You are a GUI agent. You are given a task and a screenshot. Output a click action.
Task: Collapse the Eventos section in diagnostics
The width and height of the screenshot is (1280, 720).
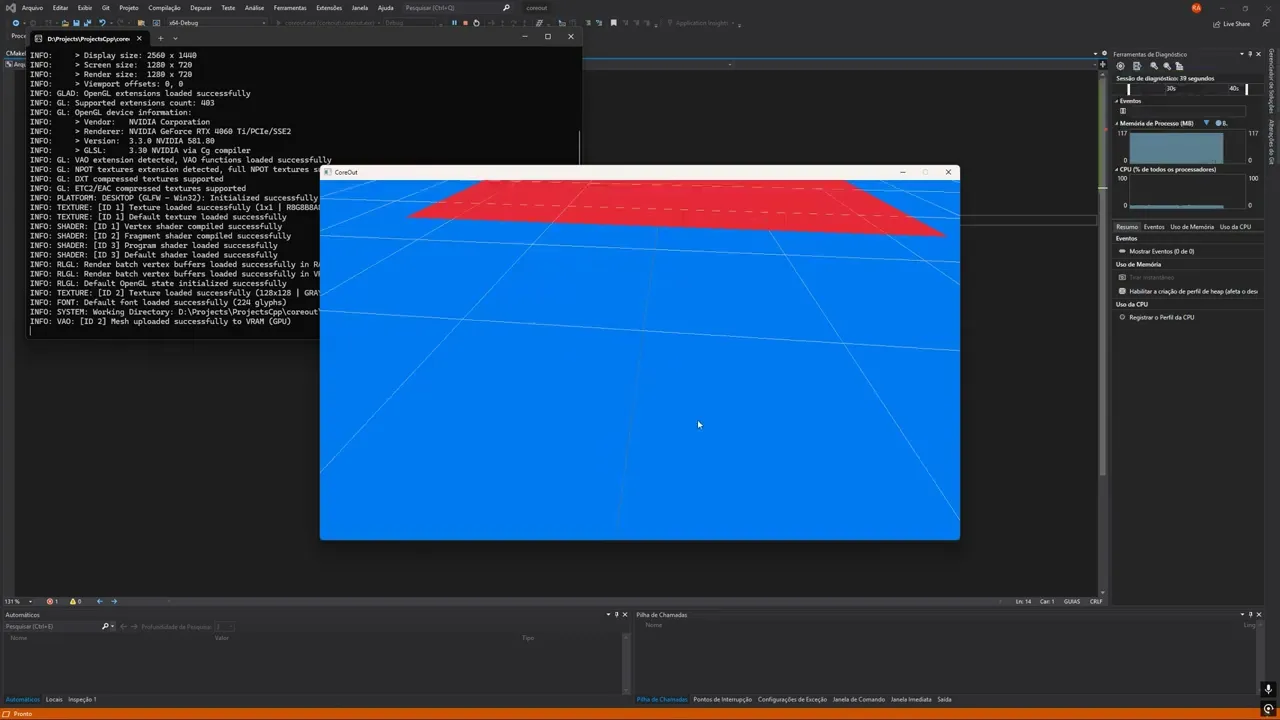click(x=1117, y=101)
